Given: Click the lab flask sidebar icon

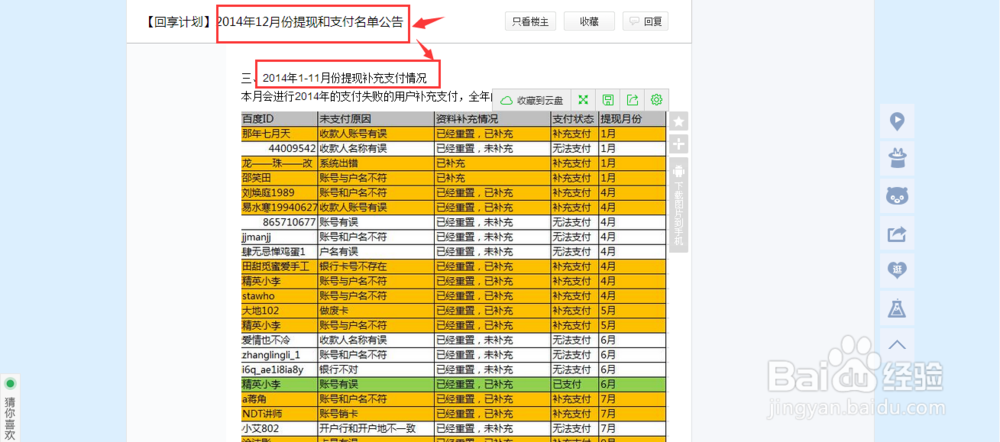Looking at the screenshot, I should point(897,308).
